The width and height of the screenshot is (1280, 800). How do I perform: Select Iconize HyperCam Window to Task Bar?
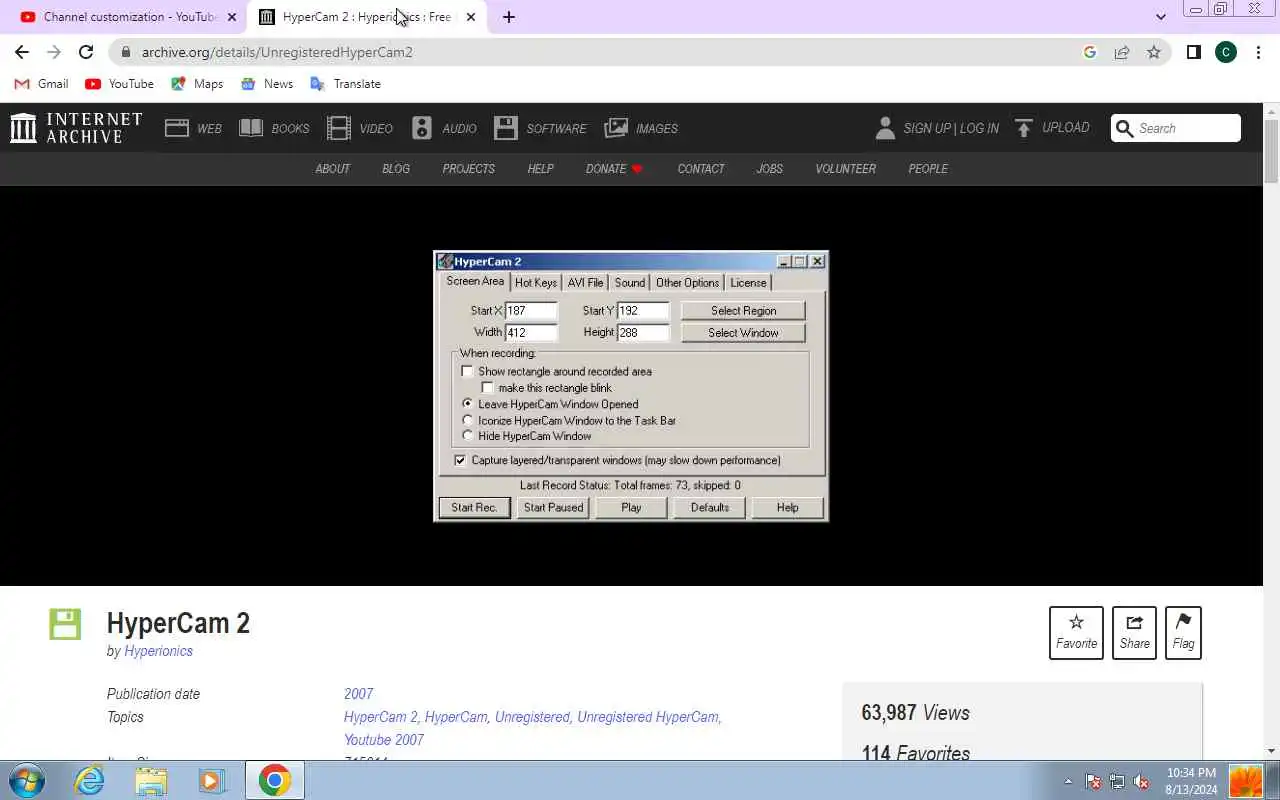pyautogui.click(x=467, y=420)
